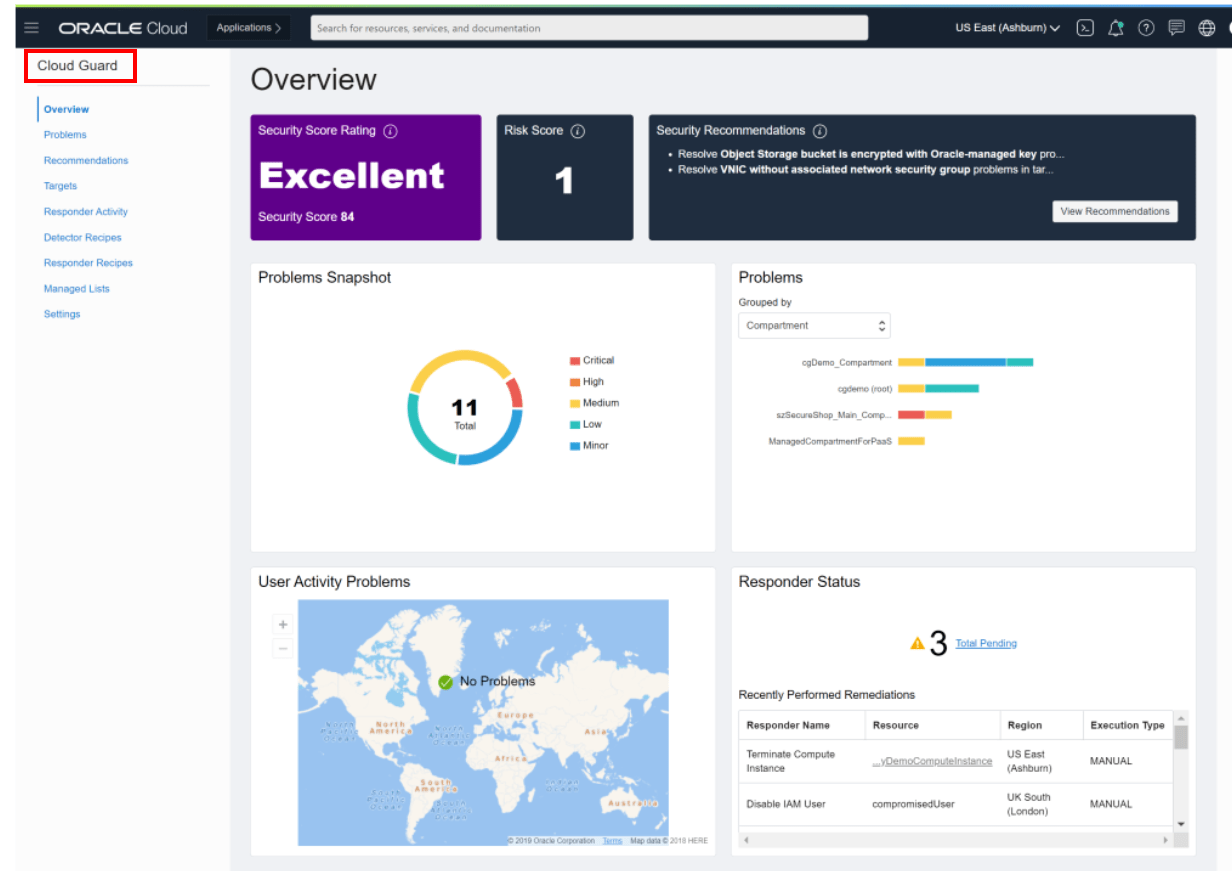Go to Problems in the sidebar
1232x871 pixels.
tap(65, 135)
